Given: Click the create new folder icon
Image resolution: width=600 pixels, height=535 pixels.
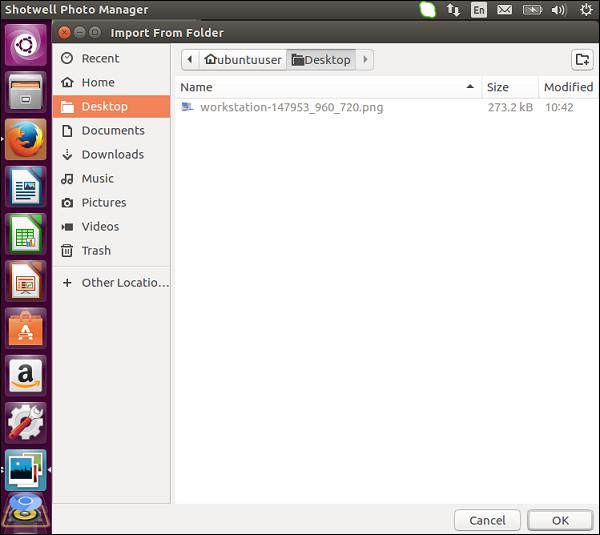Looking at the screenshot, I should pyautogui.click(x=581, y=60).
